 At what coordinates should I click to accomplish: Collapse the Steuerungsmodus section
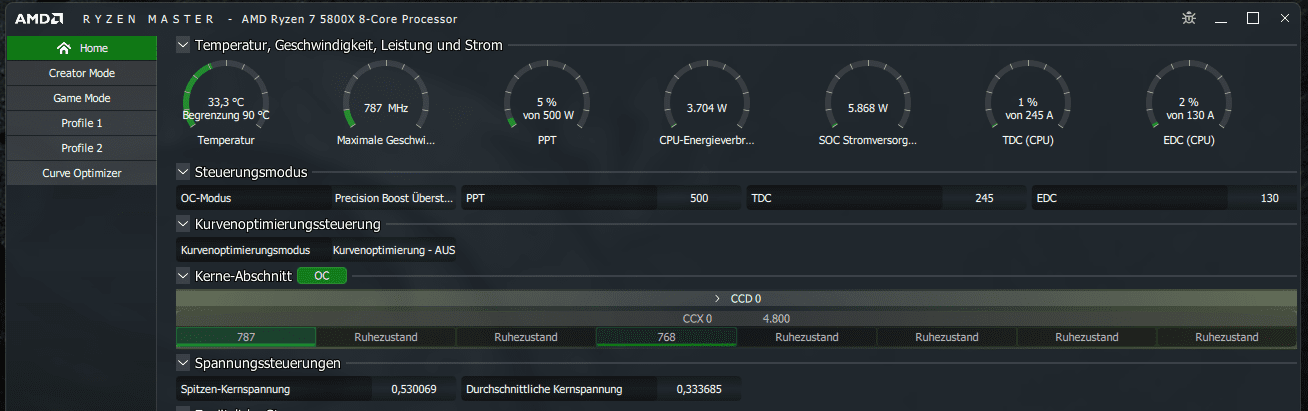(x=183, y=172)
